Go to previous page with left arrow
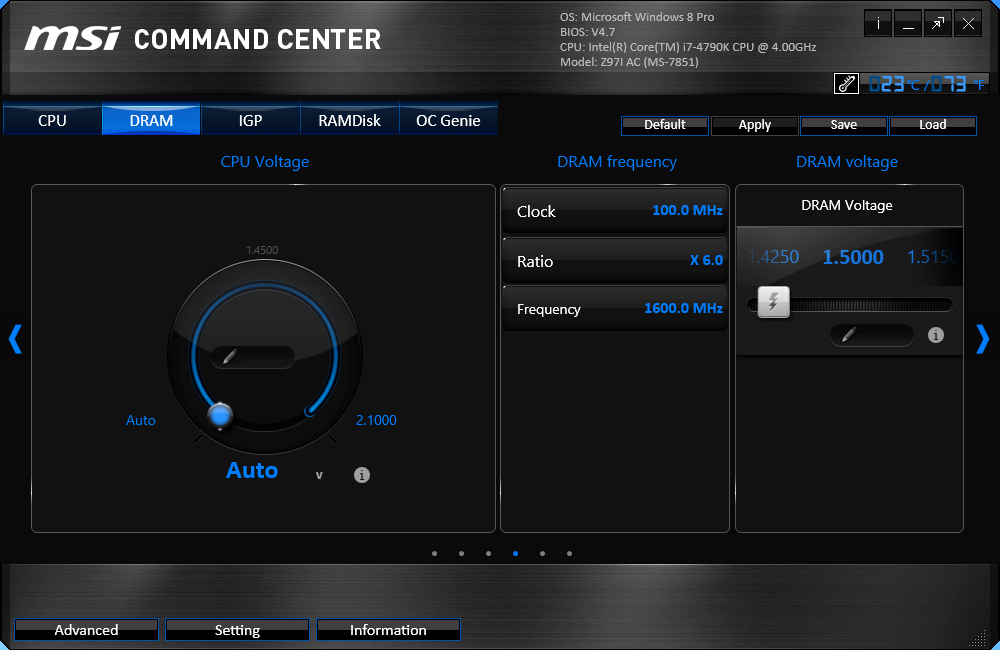Screen dimensions: 1000x650 [15, 339]
